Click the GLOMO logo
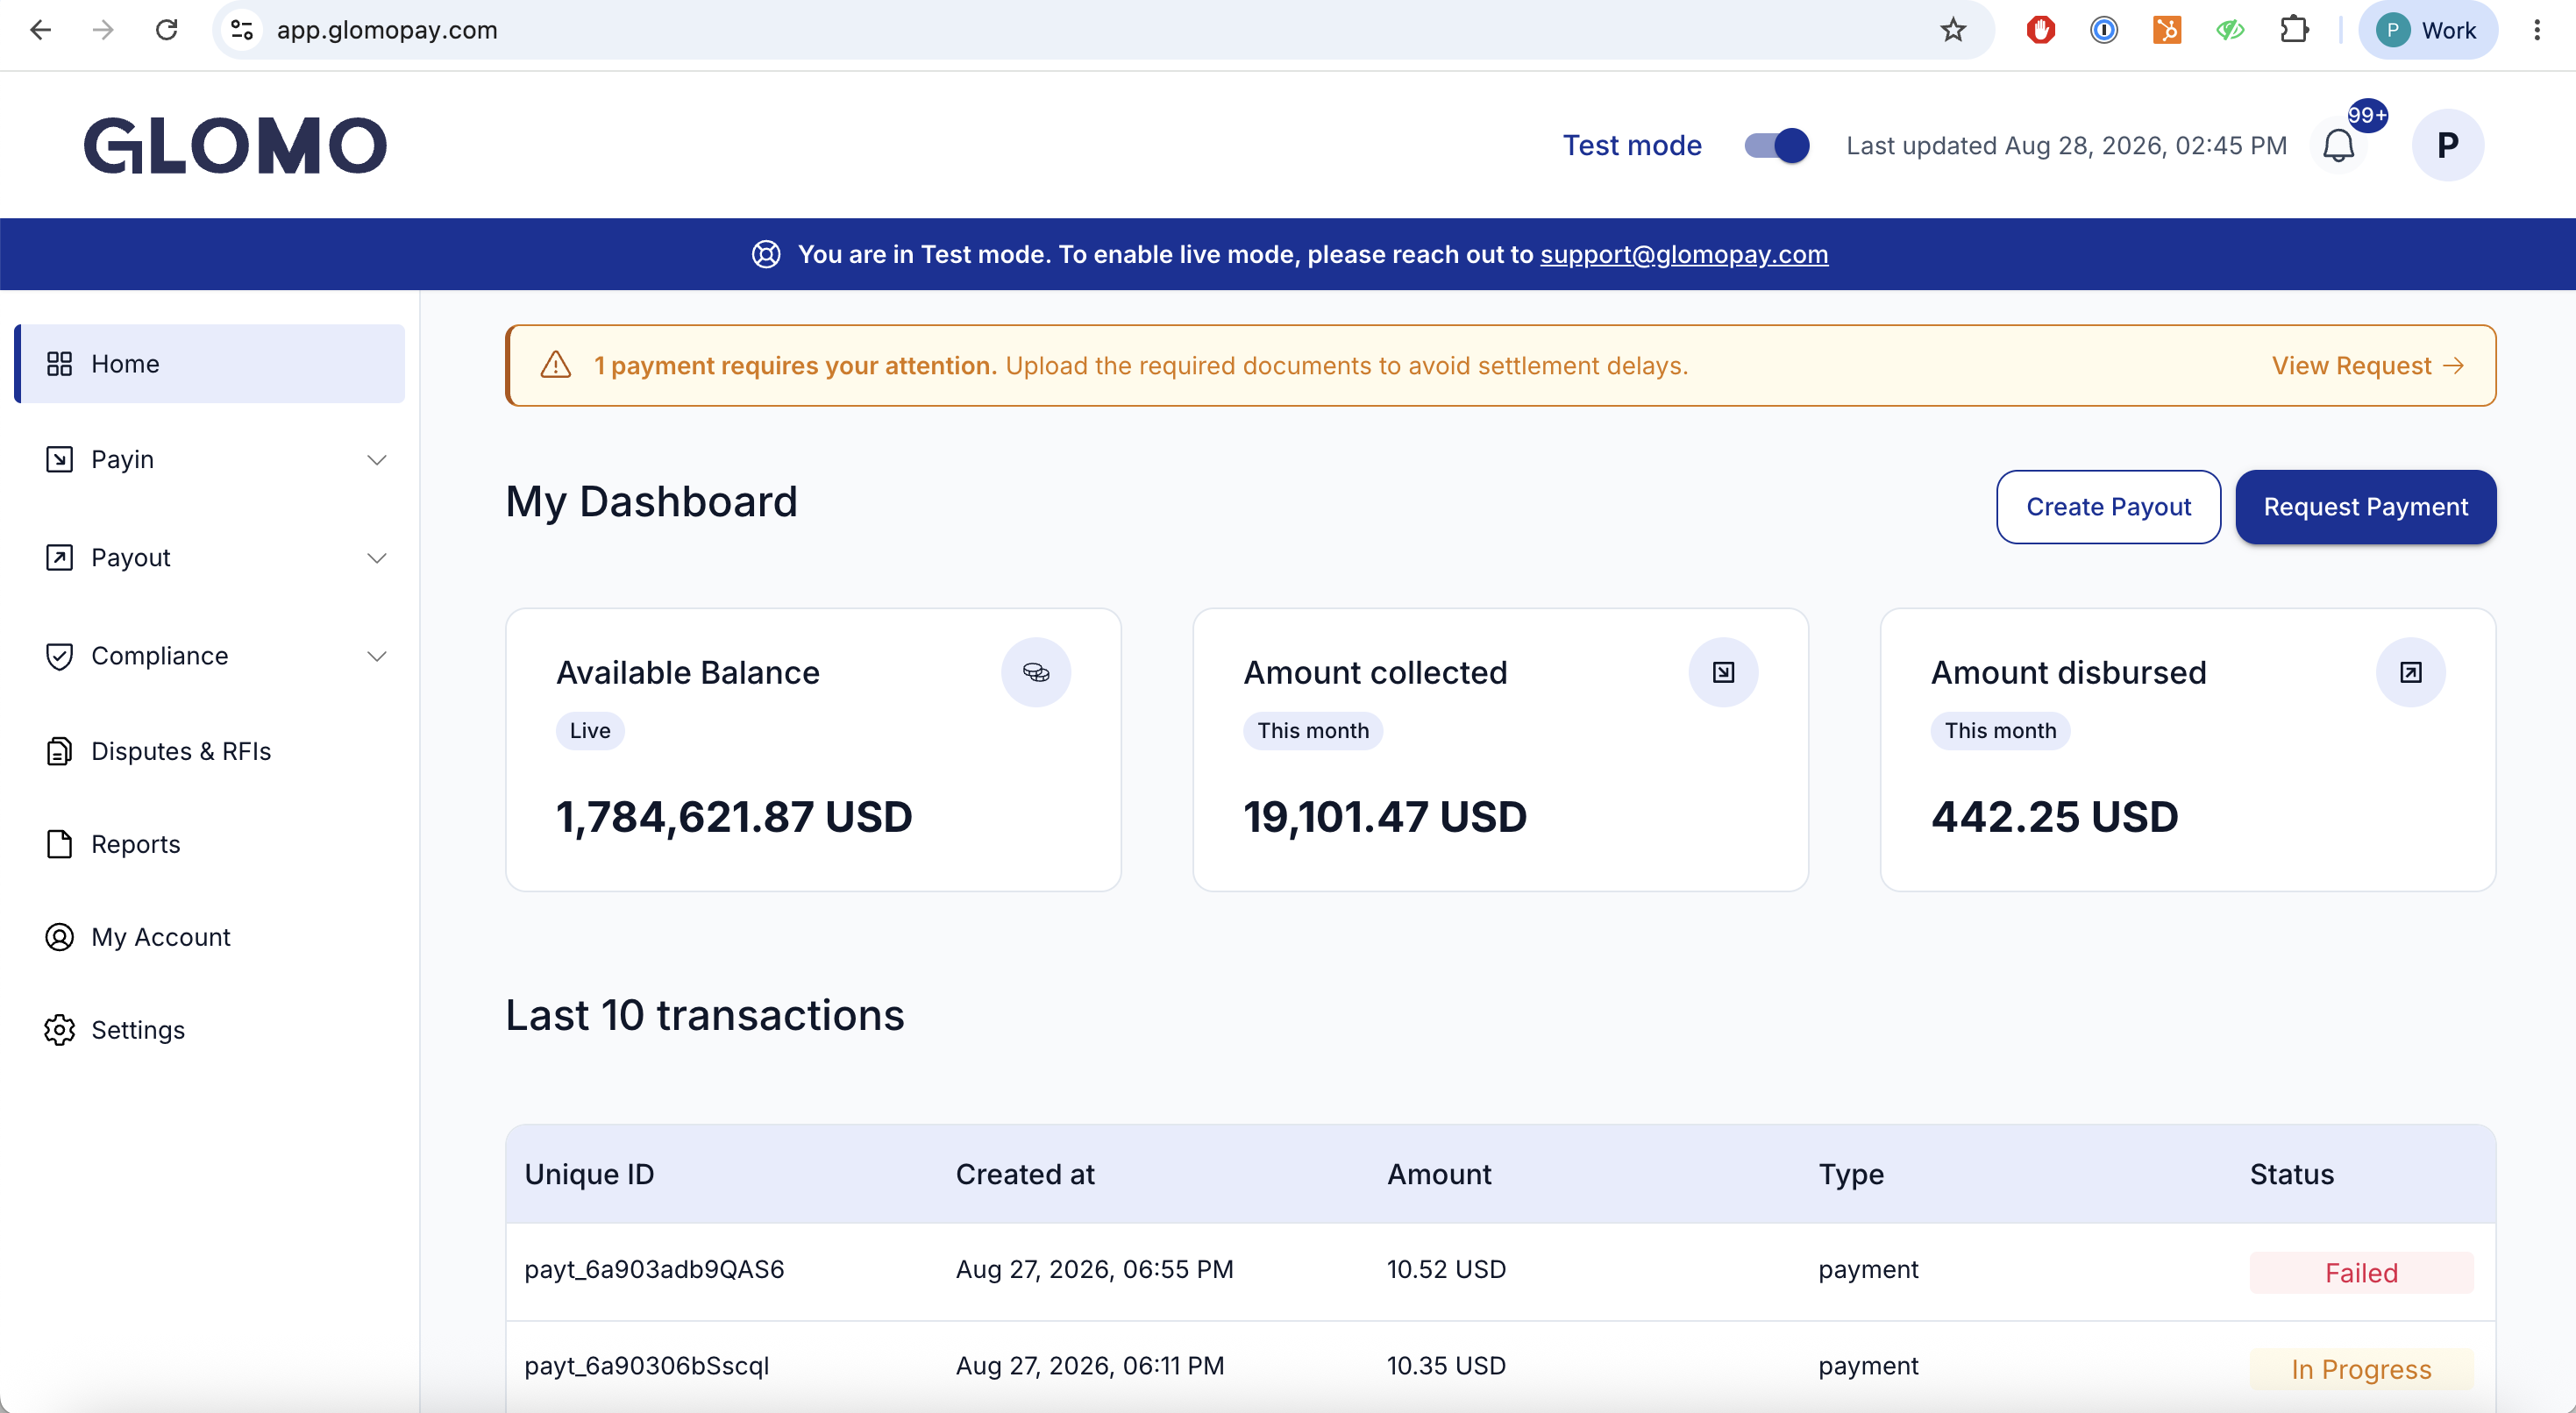The width and height of the screenshot is (2576, 1413). pyautogui.click(x=235, y=146)
